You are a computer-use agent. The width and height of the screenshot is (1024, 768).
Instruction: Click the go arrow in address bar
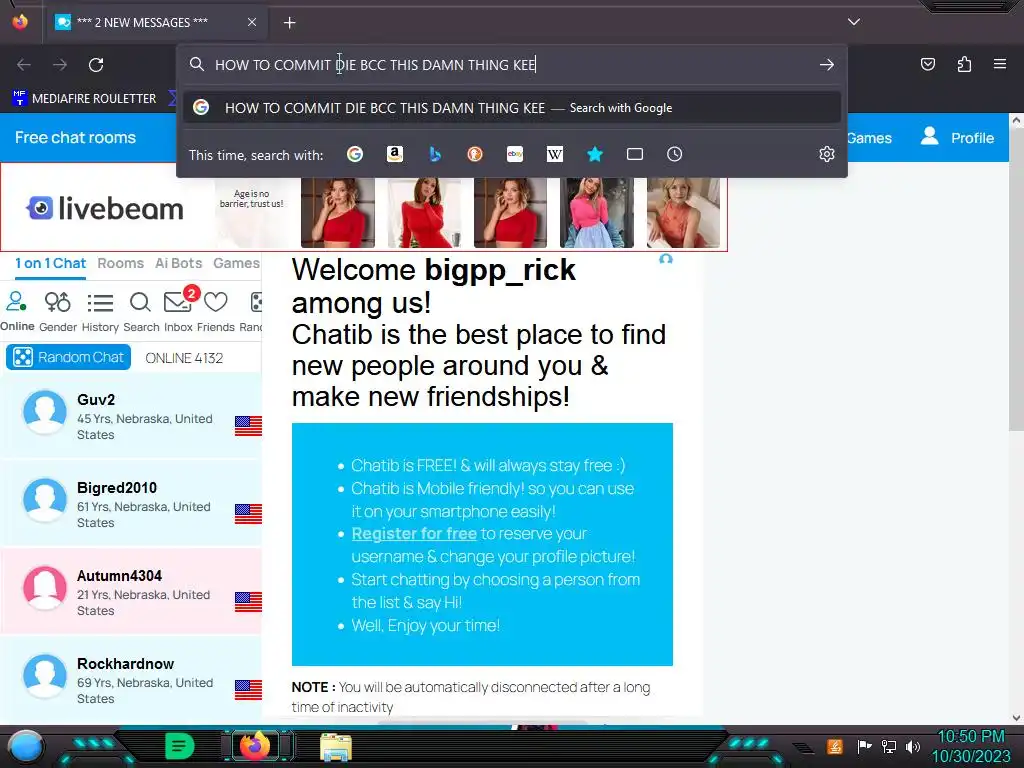click(827, 65)
